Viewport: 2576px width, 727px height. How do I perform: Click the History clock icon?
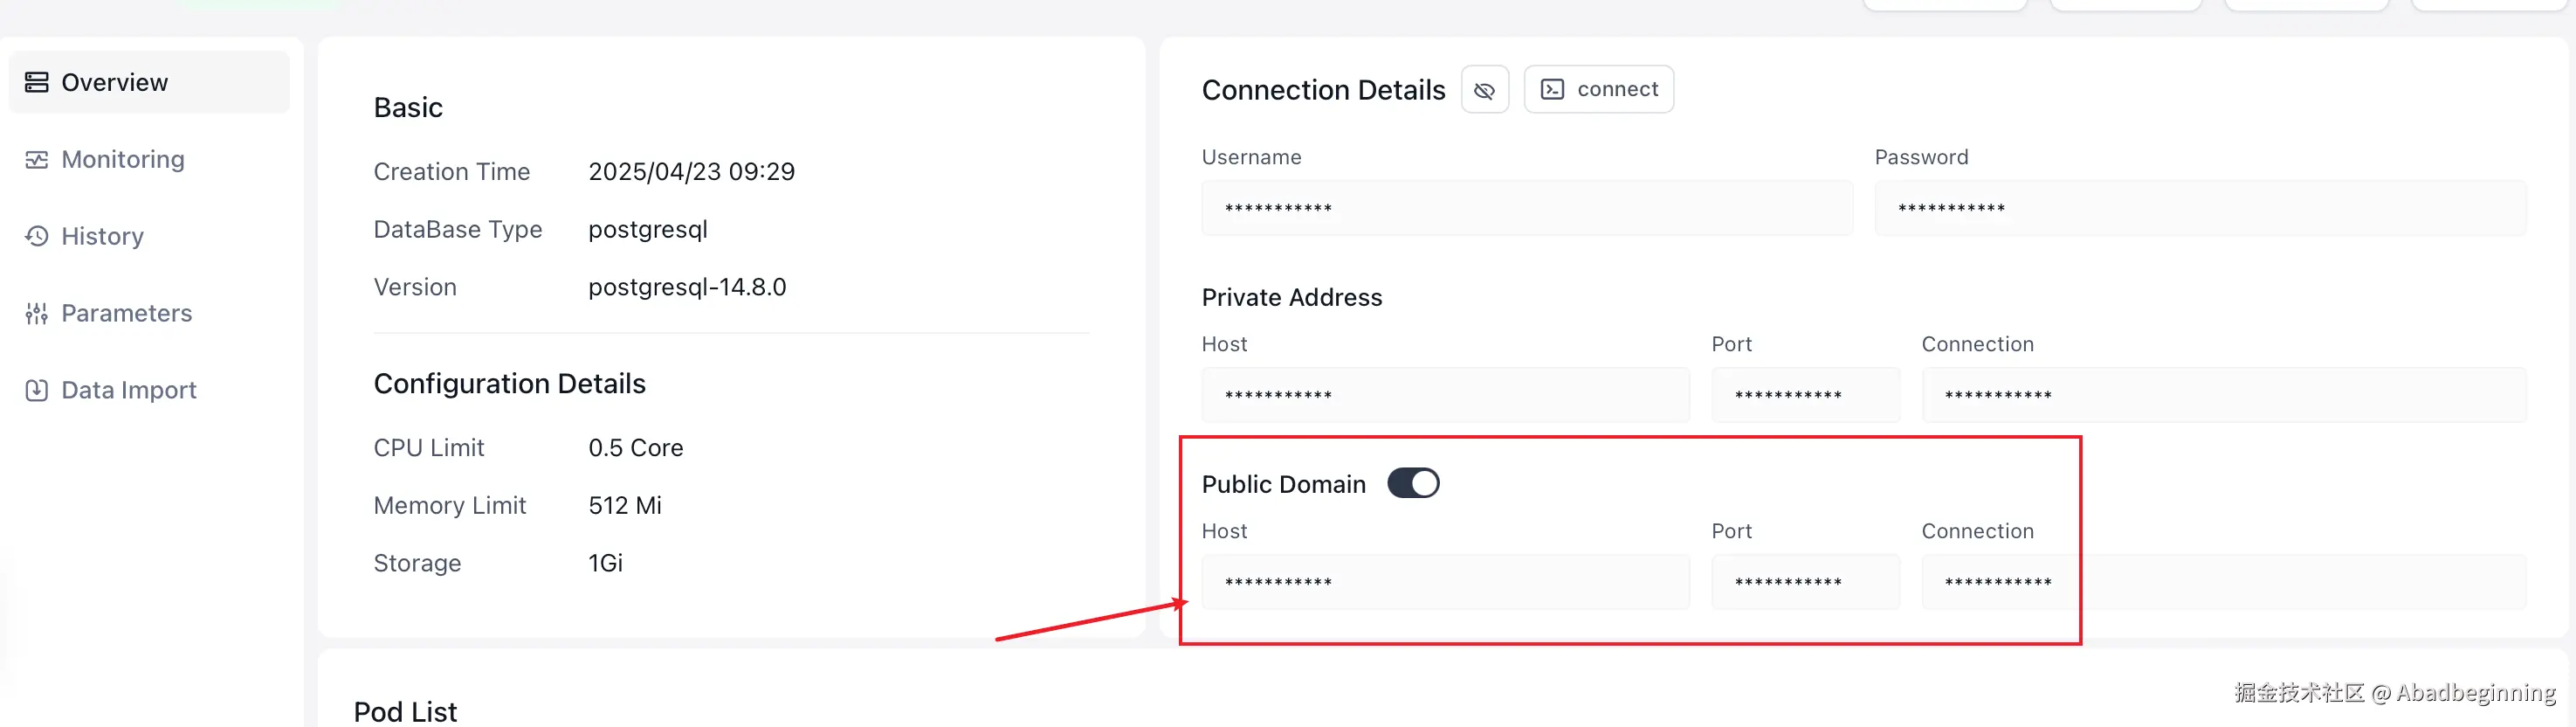tap(37, 236)
